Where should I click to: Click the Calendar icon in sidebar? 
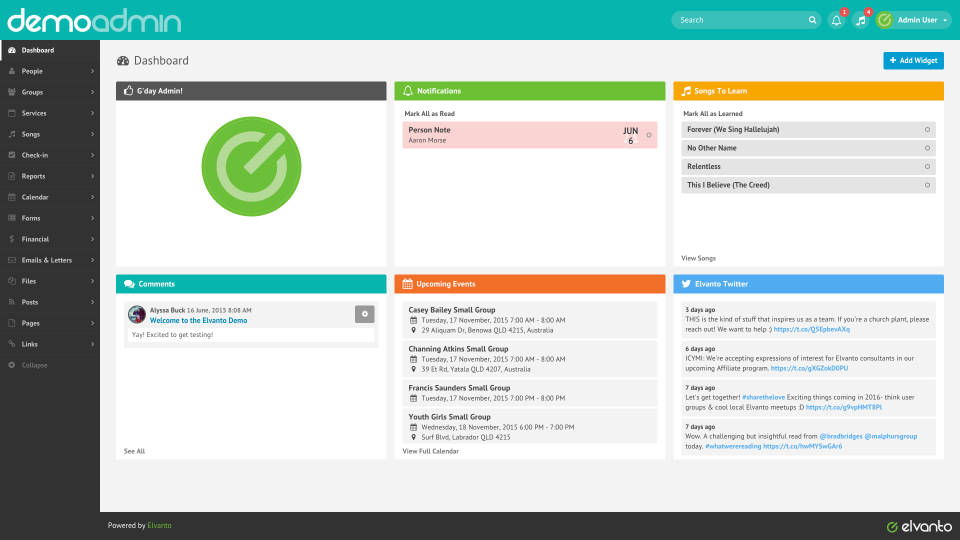12,197
